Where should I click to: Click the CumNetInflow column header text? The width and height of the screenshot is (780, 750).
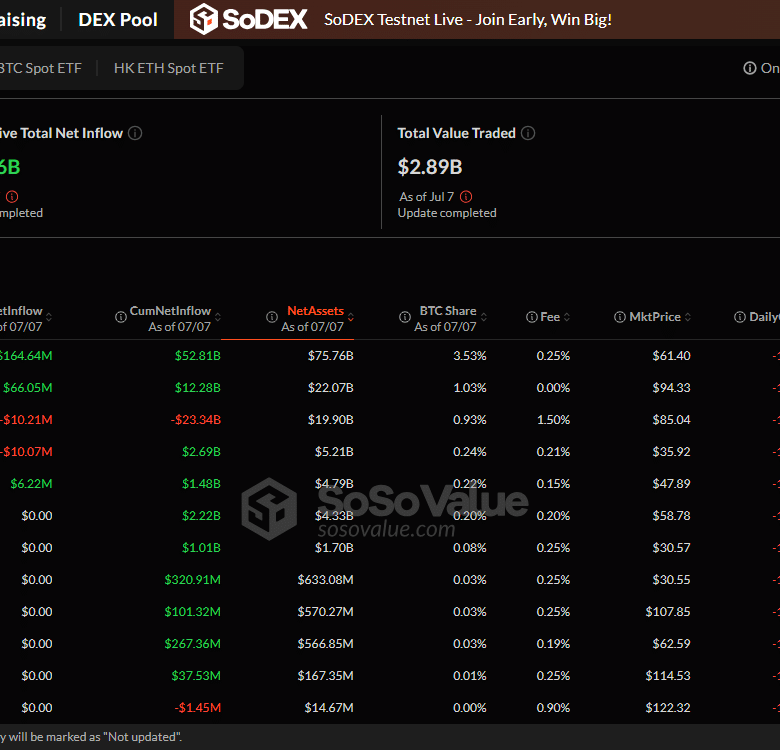[x=170, y=311]
